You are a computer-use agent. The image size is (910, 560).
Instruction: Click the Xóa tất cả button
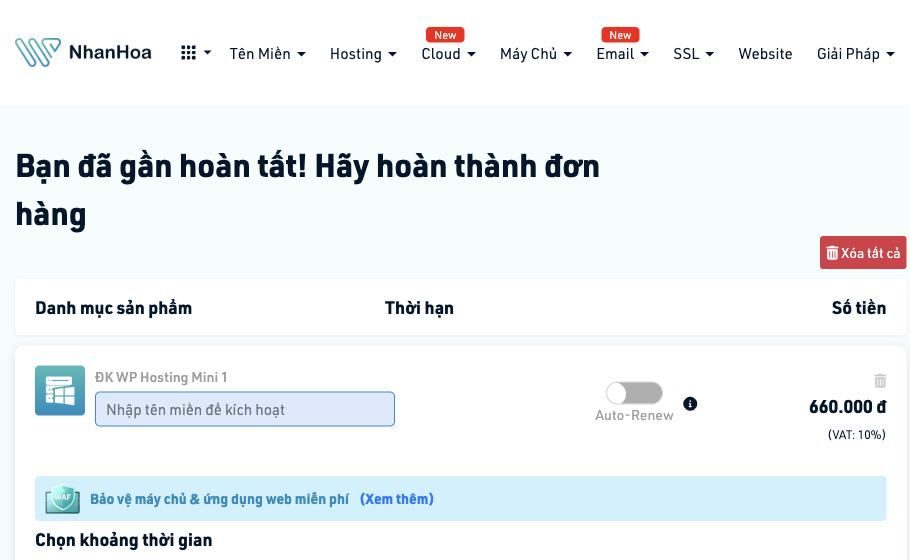tap(862, 252)
